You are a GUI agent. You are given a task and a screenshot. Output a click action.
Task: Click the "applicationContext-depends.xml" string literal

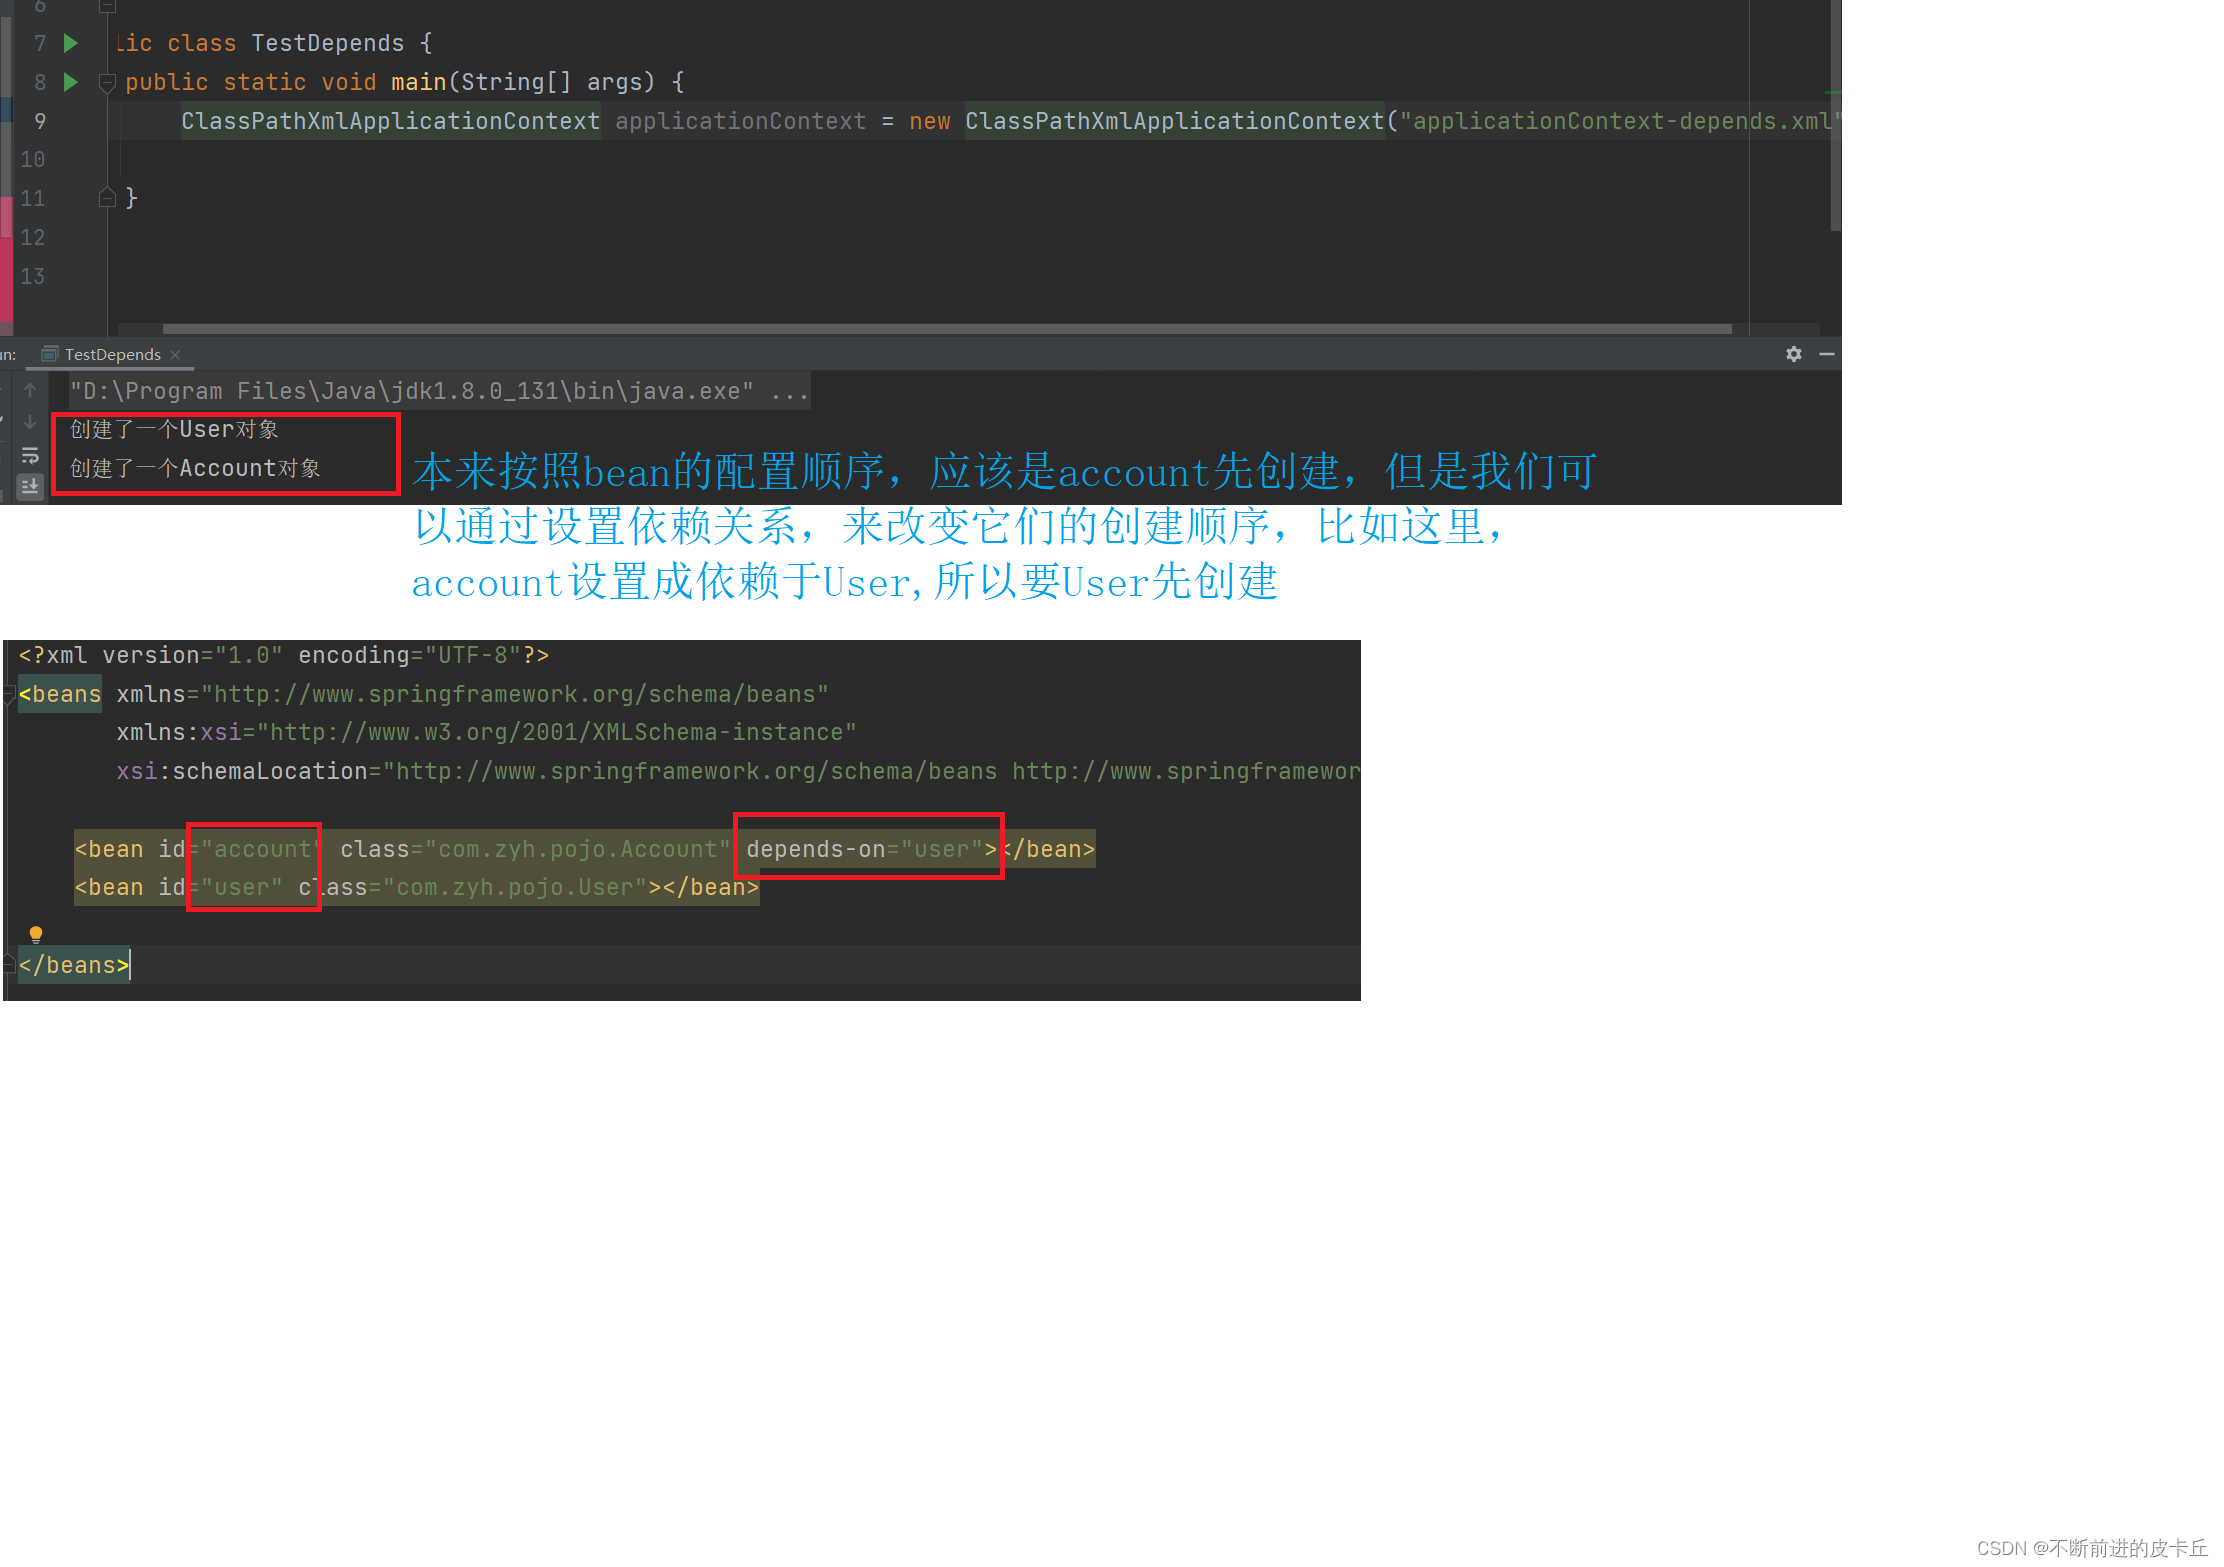click(1619, 121)
